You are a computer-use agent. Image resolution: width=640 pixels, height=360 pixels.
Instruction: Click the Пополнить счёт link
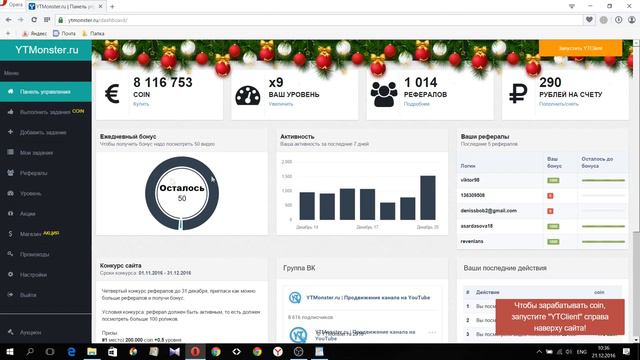click(559, 104)
